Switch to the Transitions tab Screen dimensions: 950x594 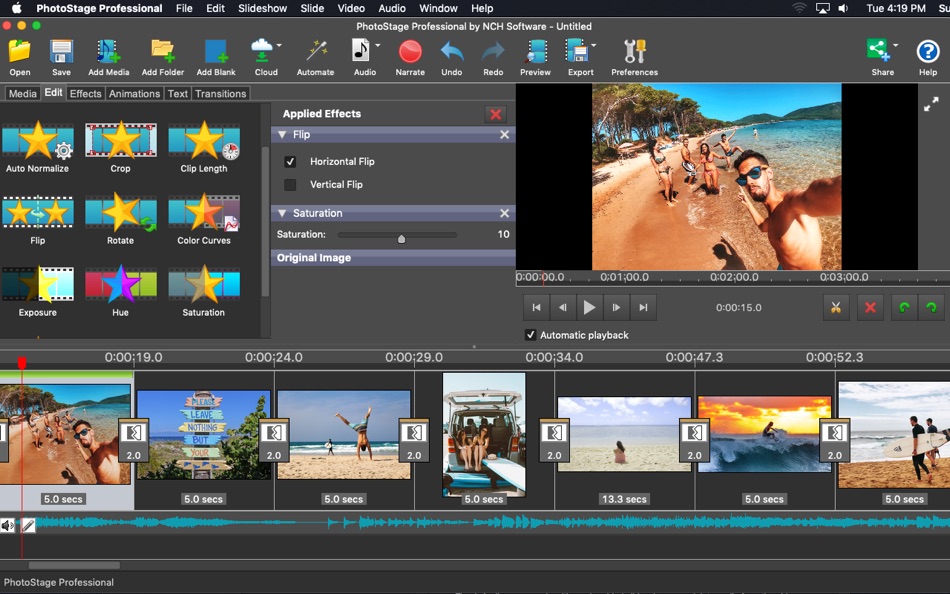tap(220, 93)
